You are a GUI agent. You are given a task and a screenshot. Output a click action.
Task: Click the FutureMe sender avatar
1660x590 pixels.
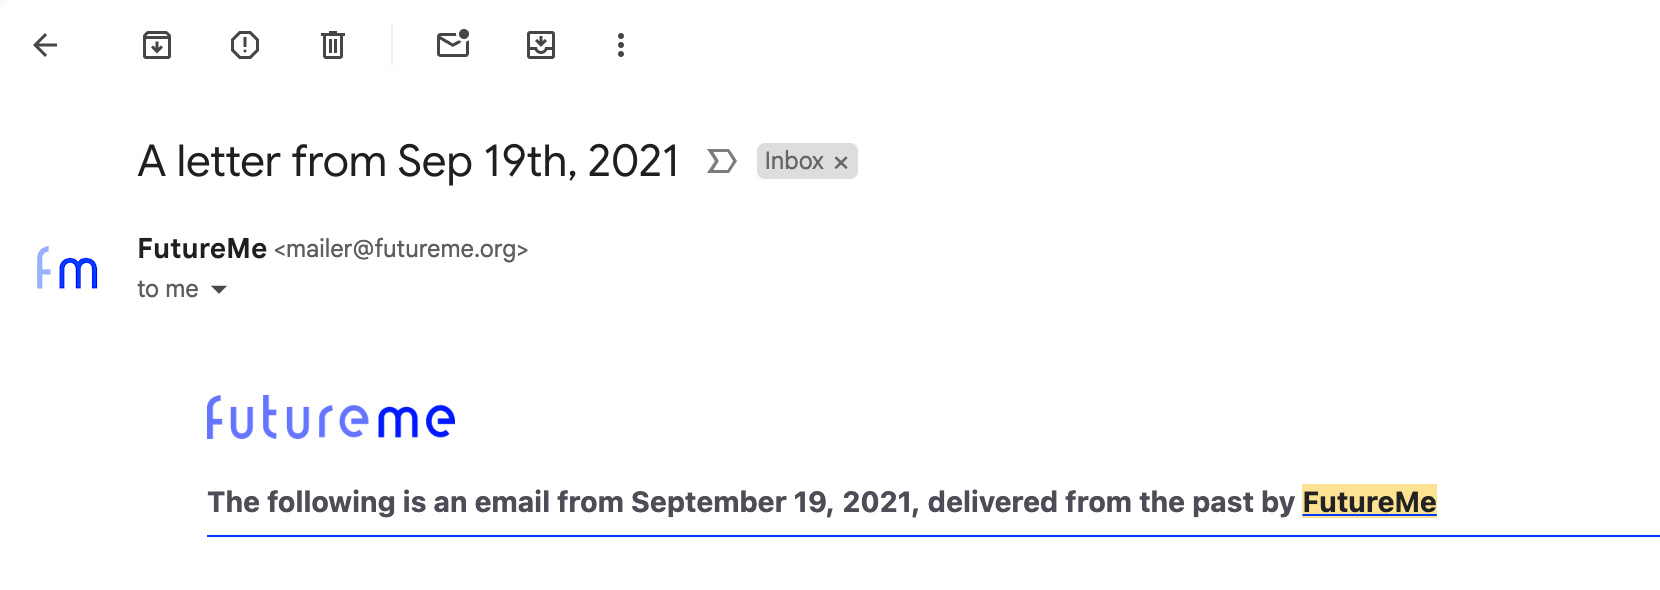coord(67,269)
